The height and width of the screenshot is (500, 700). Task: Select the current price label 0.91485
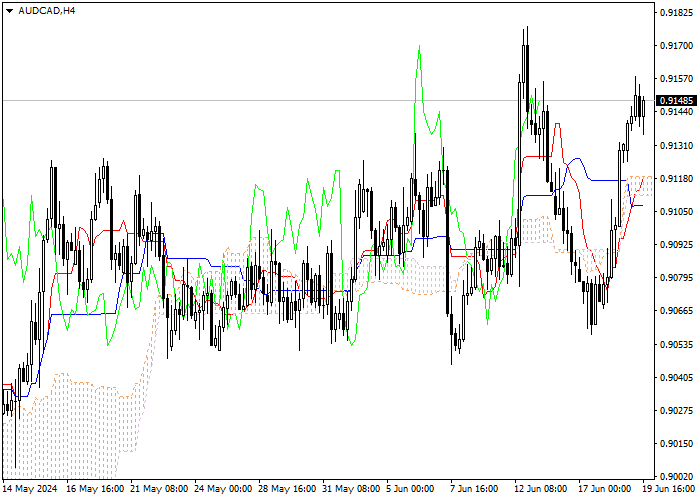tap(676, 100)
